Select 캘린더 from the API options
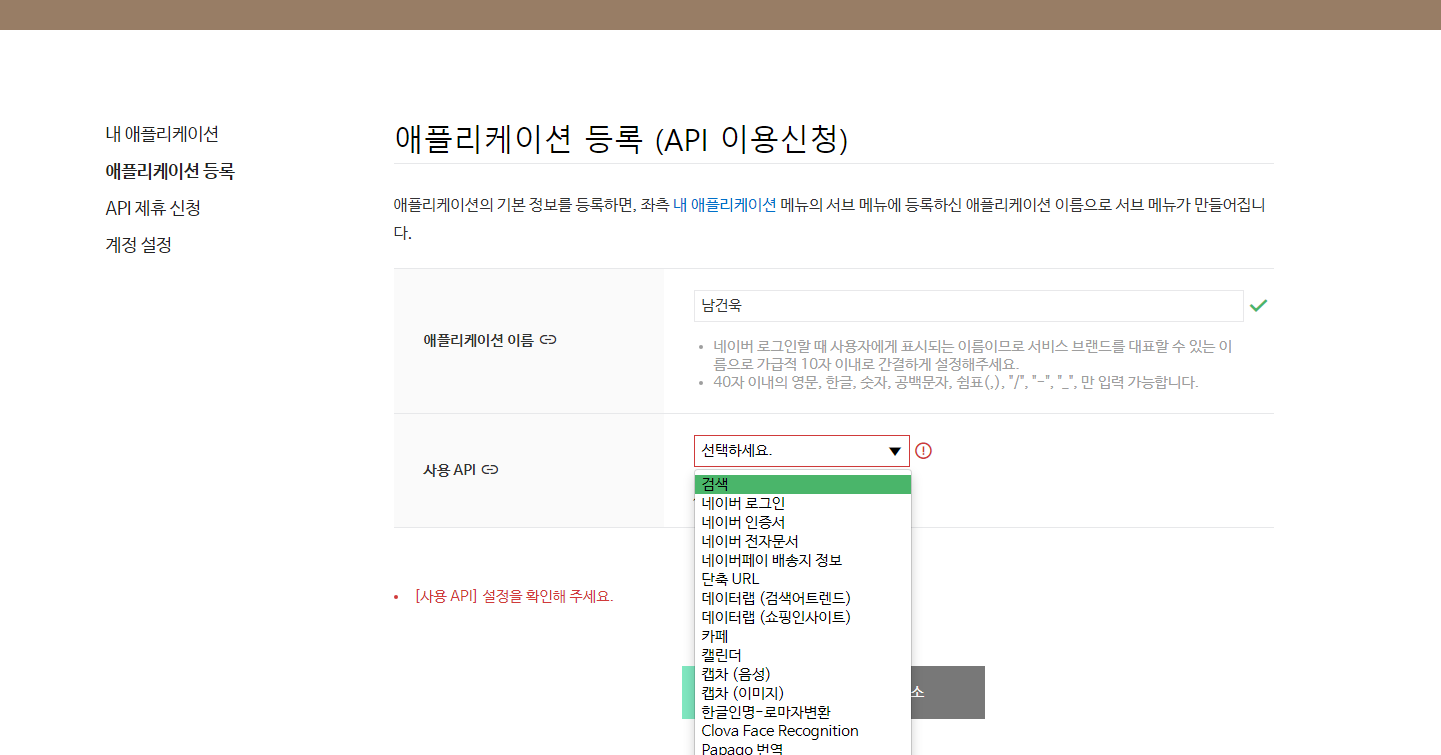This screenshot has height=755, width=1441. pyautogui.click(x=803, y=655)
